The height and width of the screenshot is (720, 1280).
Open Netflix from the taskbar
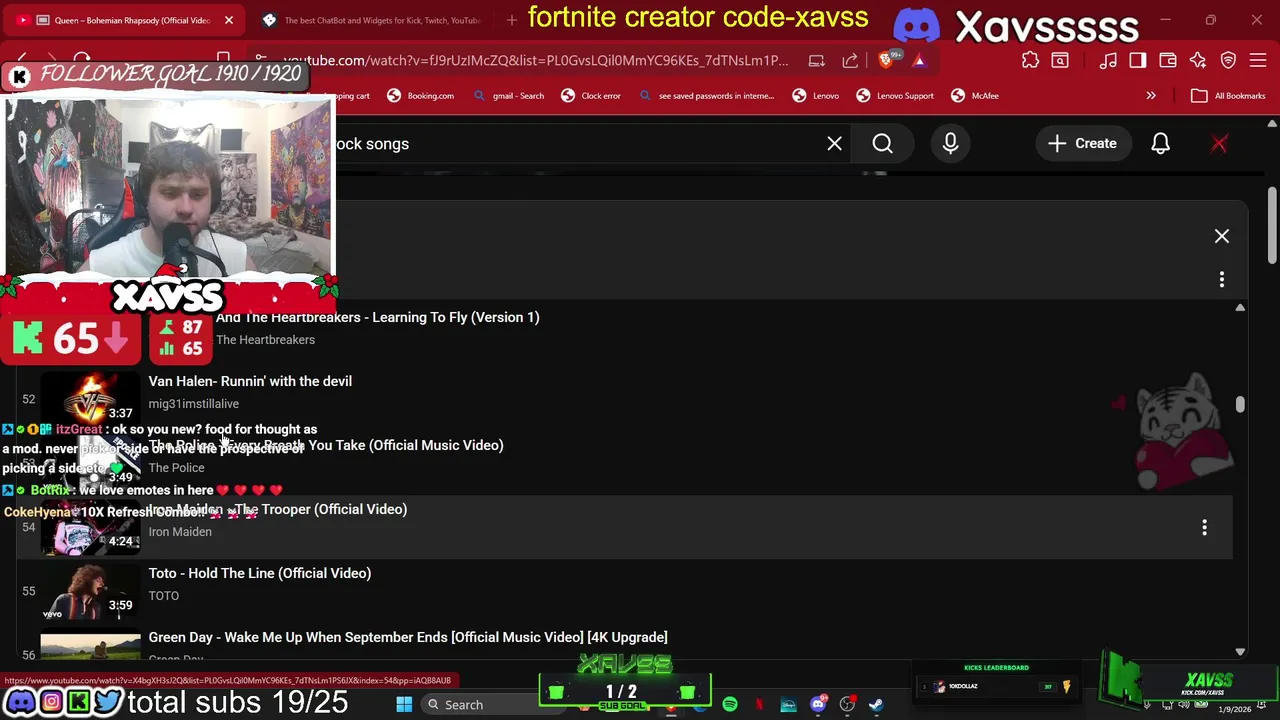(x=759, y=705)
